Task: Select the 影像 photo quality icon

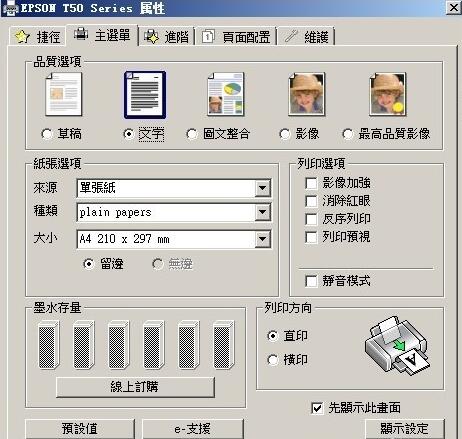Action: [307, 94]
